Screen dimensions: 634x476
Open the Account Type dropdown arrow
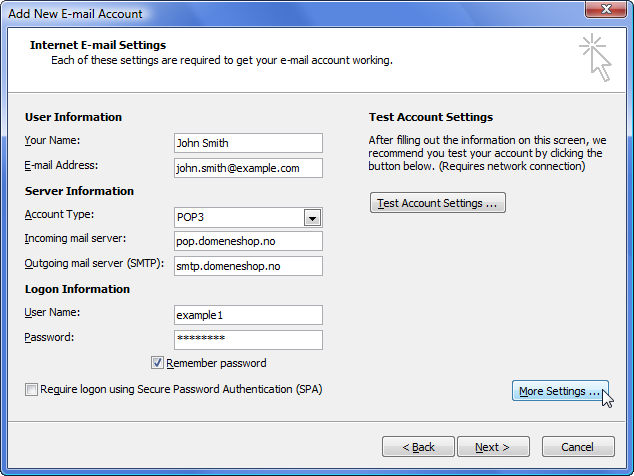click(312, 218)
